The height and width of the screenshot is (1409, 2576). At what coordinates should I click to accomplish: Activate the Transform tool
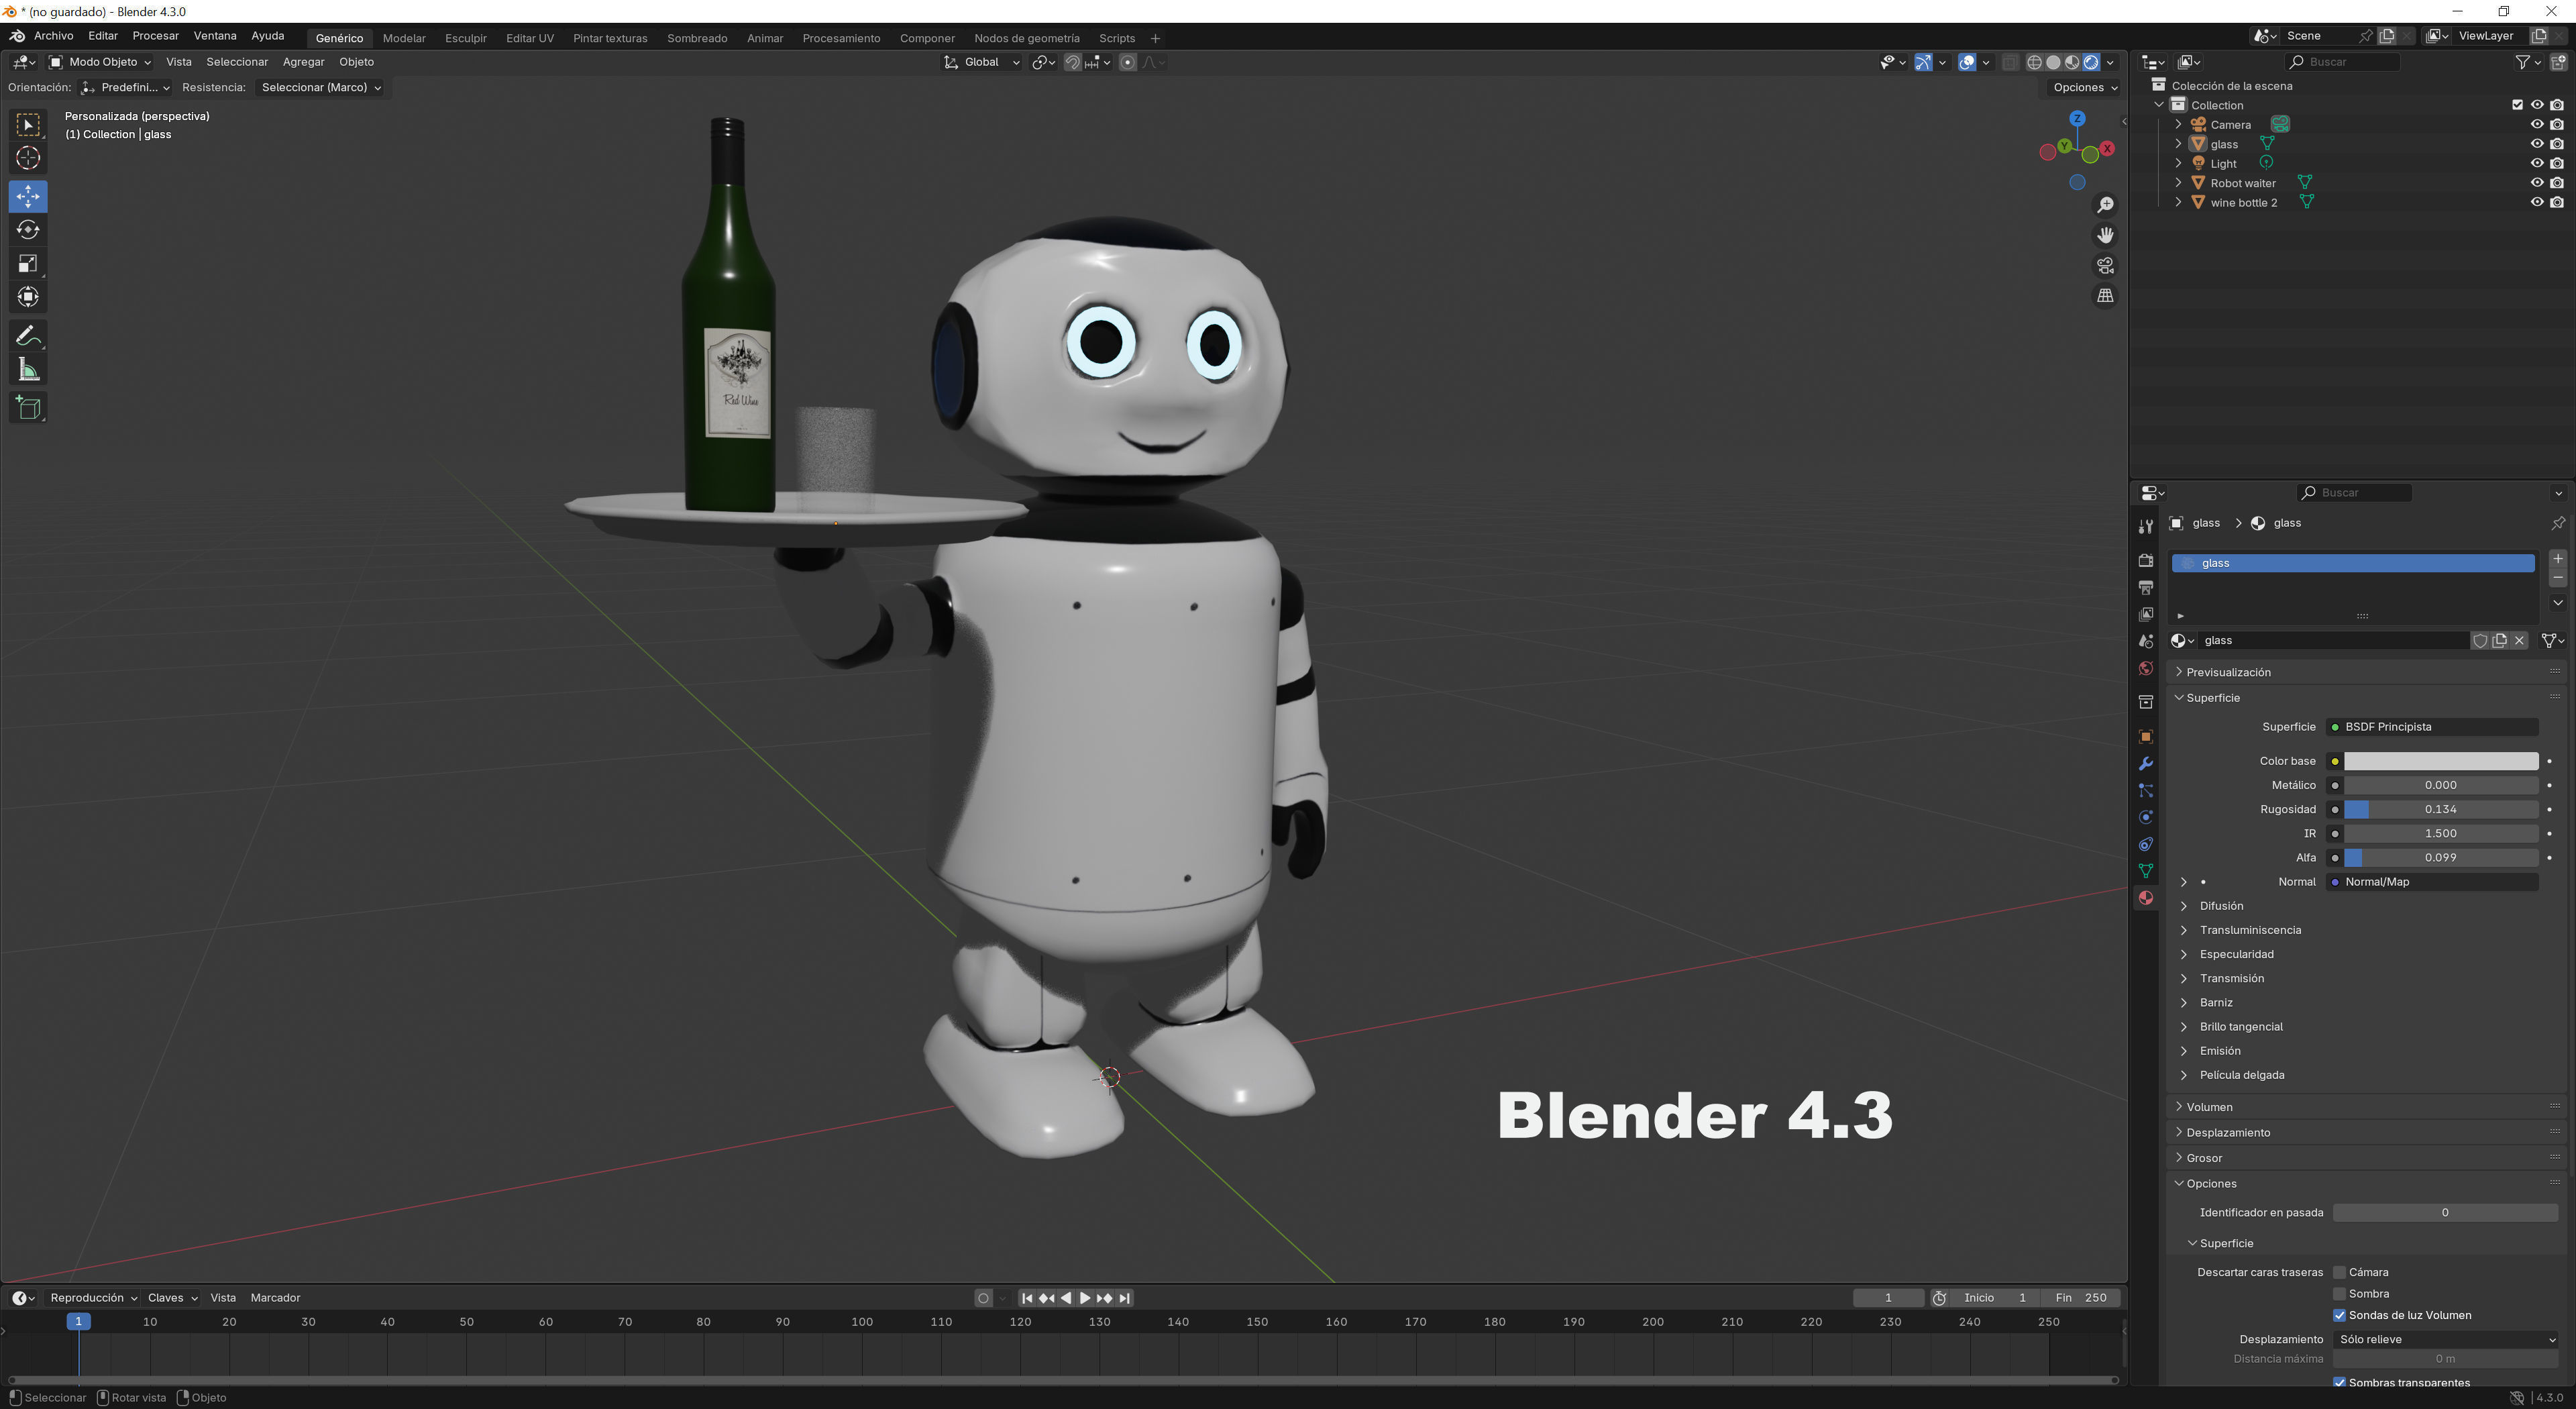(x=28, y=297)
